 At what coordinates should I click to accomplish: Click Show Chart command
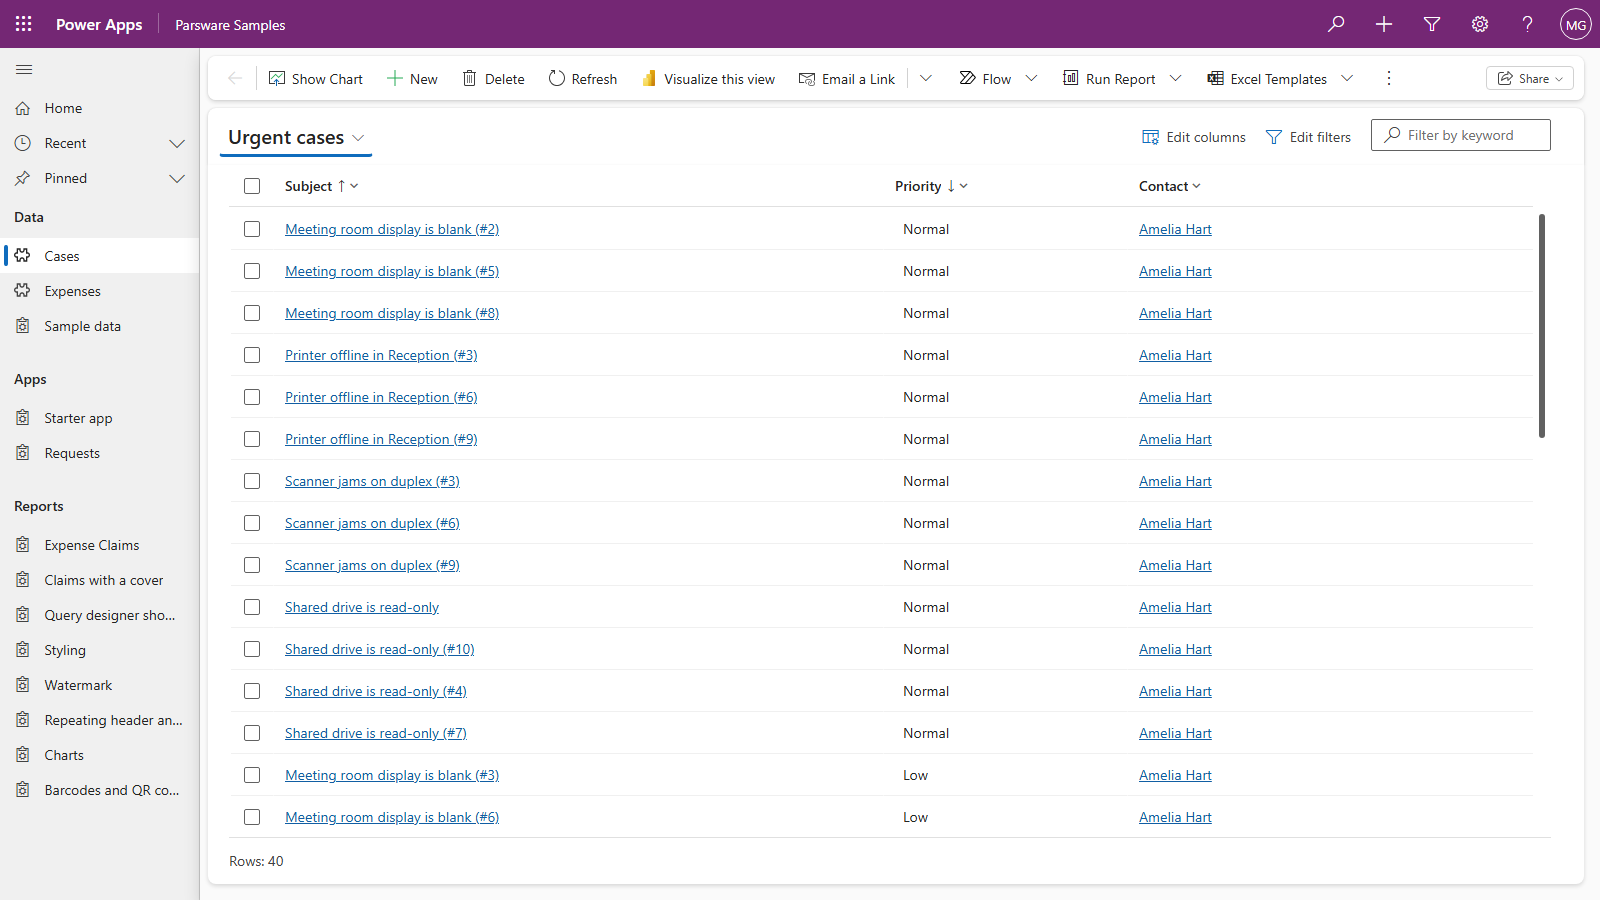(316, 79)
